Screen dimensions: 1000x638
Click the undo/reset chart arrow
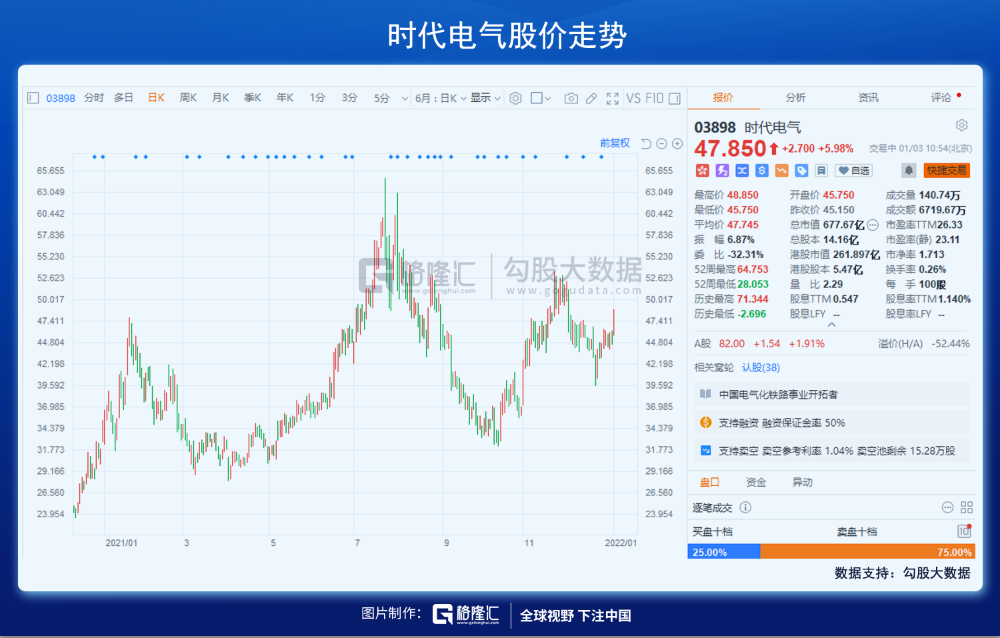[x=646, y=144]
